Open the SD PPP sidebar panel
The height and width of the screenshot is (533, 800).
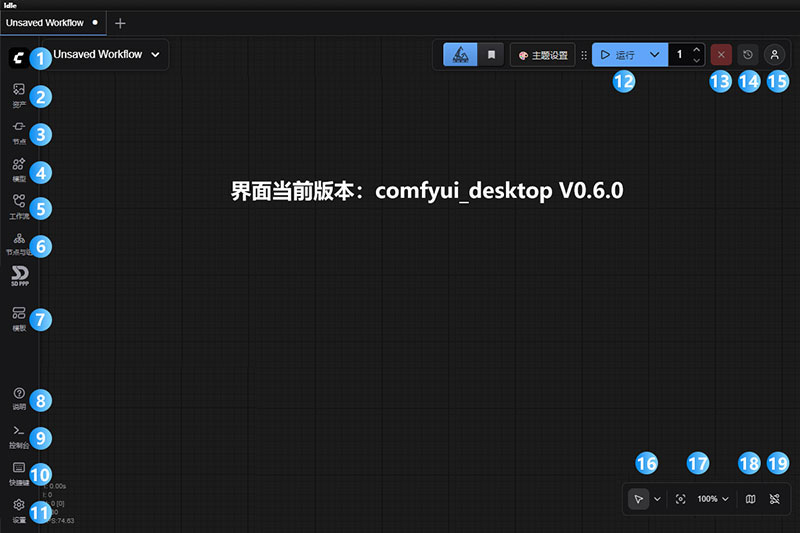[19, 275]
